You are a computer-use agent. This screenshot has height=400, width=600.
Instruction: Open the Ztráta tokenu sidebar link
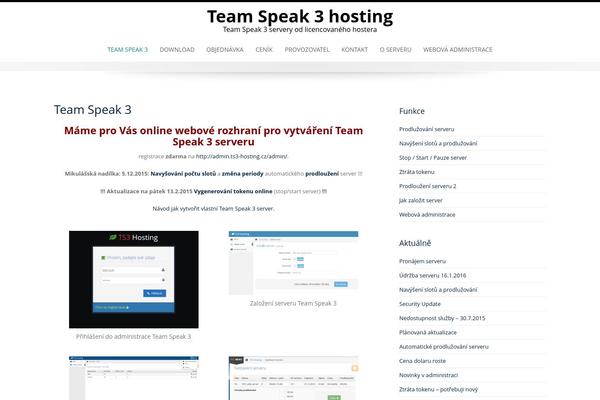coord(417,172)
